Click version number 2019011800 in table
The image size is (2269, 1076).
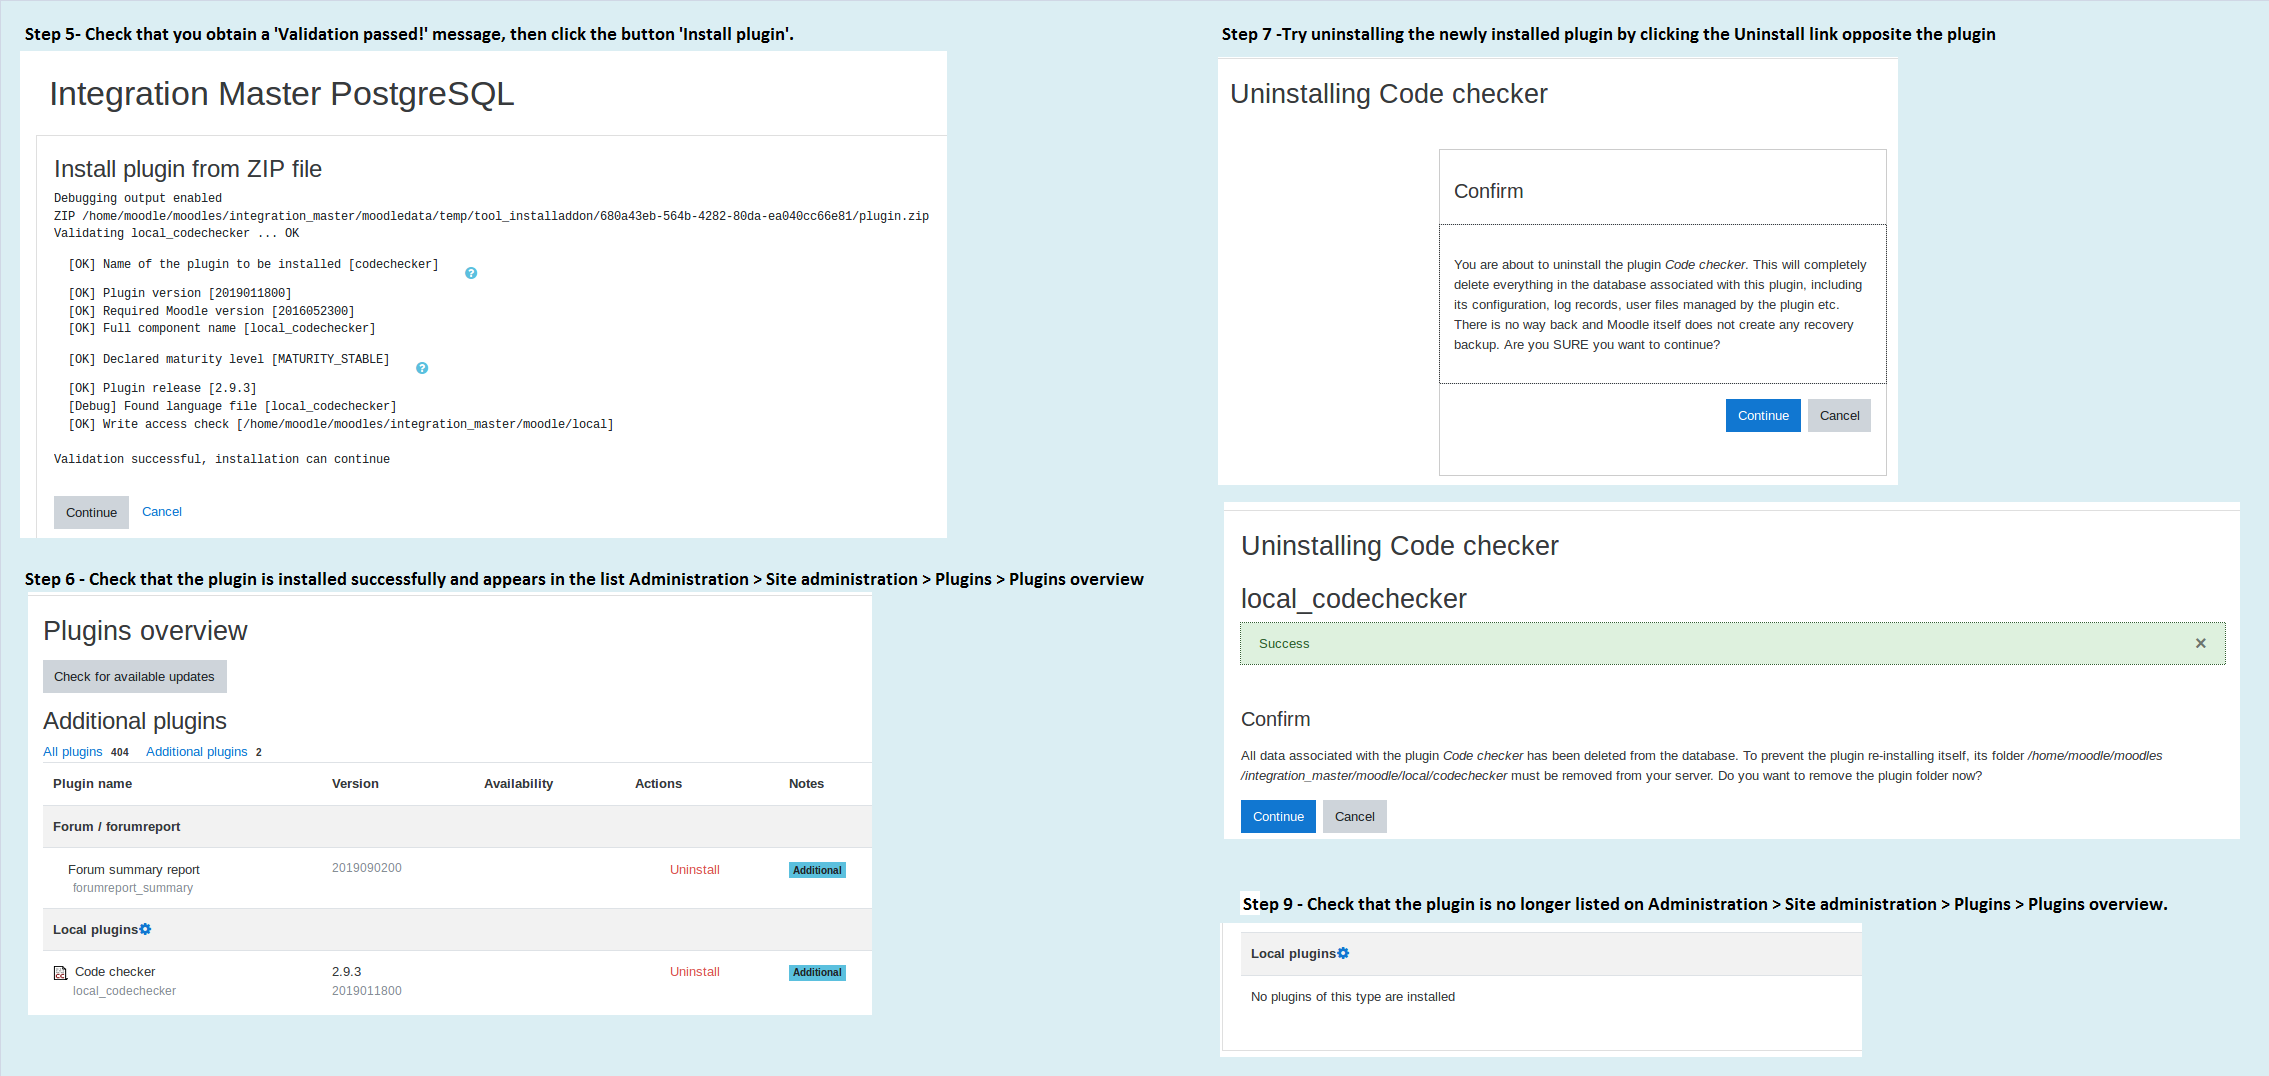click(367, 991)
